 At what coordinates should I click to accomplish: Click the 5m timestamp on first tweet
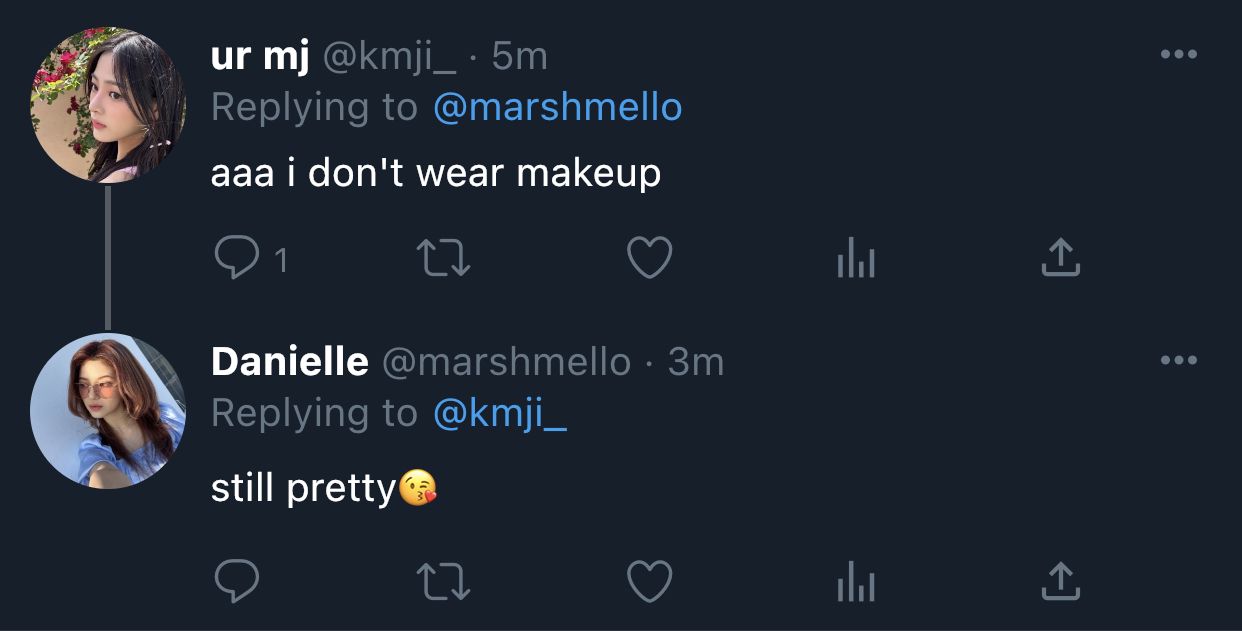[520, 56]
